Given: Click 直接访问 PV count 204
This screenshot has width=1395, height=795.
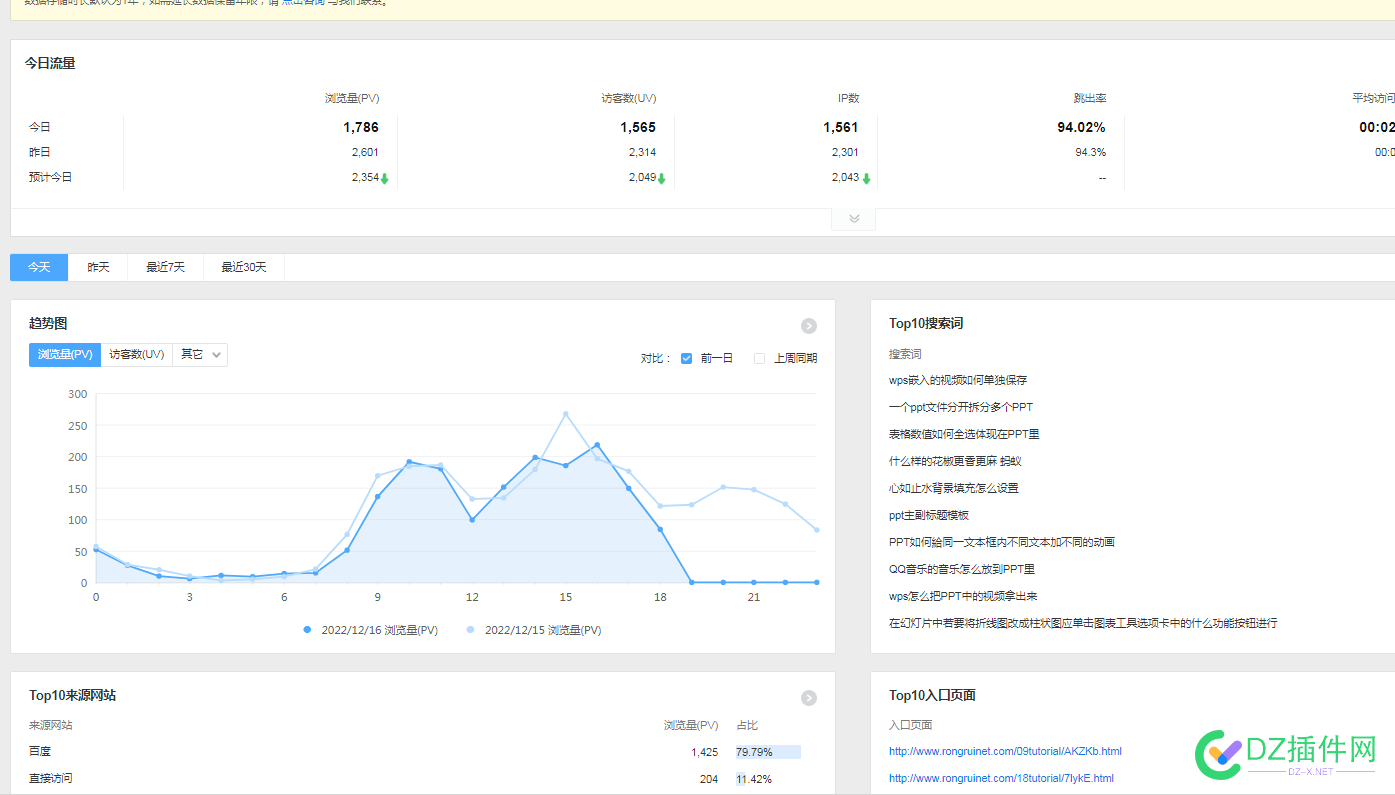Looking at the screenshot, I should pyautogui.click(x=709, y=779).
